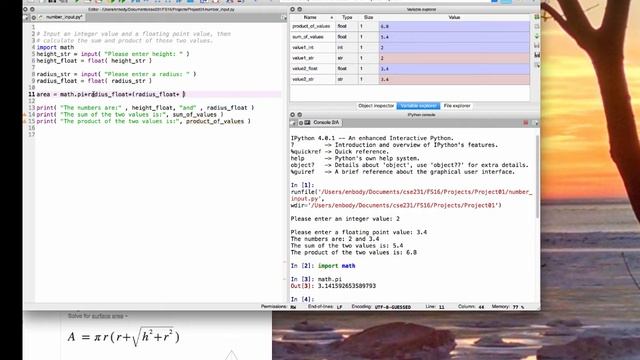
Task: Select the value2_str variable name
Action: click(x=303, y=79)
